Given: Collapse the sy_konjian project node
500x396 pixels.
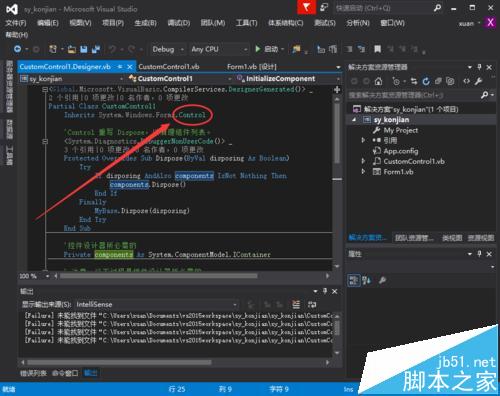Looking at the screenshot, I should [x=354, y=120].
